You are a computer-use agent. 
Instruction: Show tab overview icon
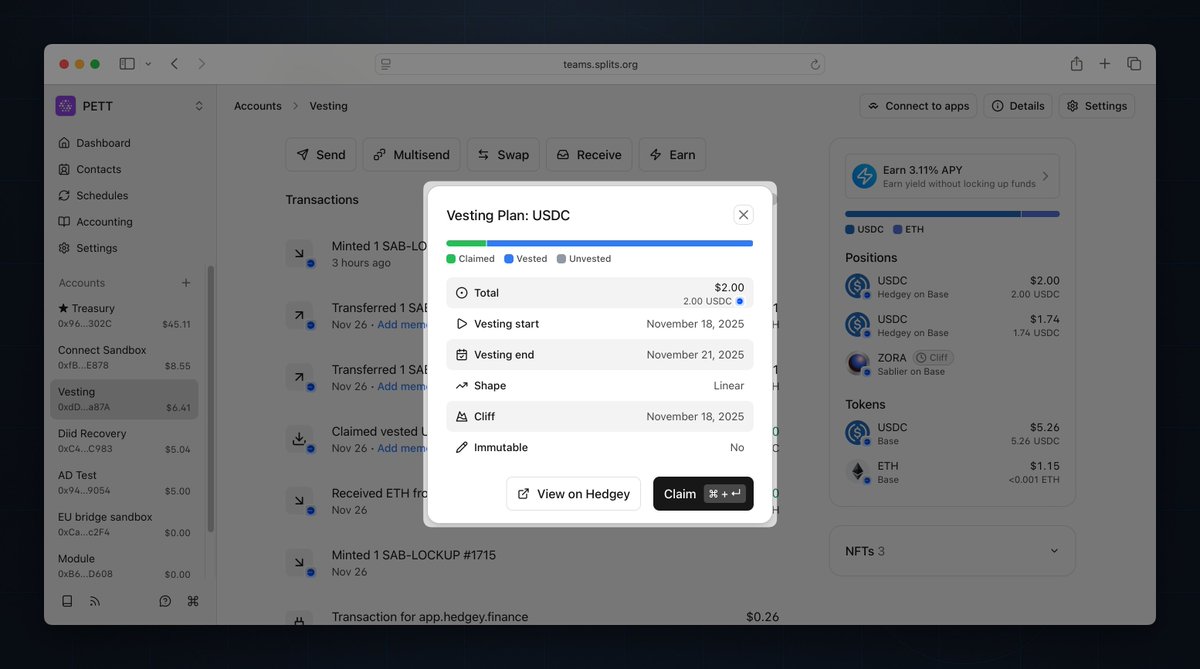pyautogui.click(x=1134, y=64)
